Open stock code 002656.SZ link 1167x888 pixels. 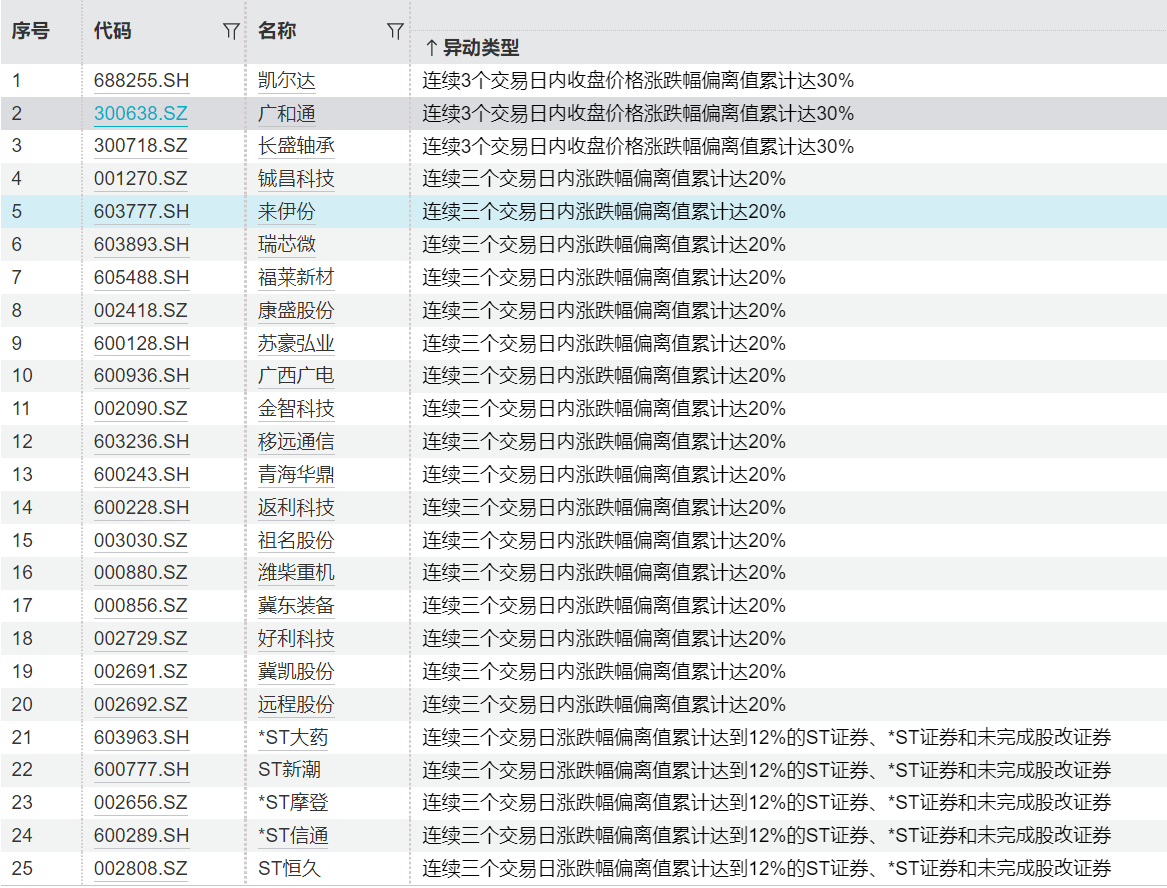141,802
